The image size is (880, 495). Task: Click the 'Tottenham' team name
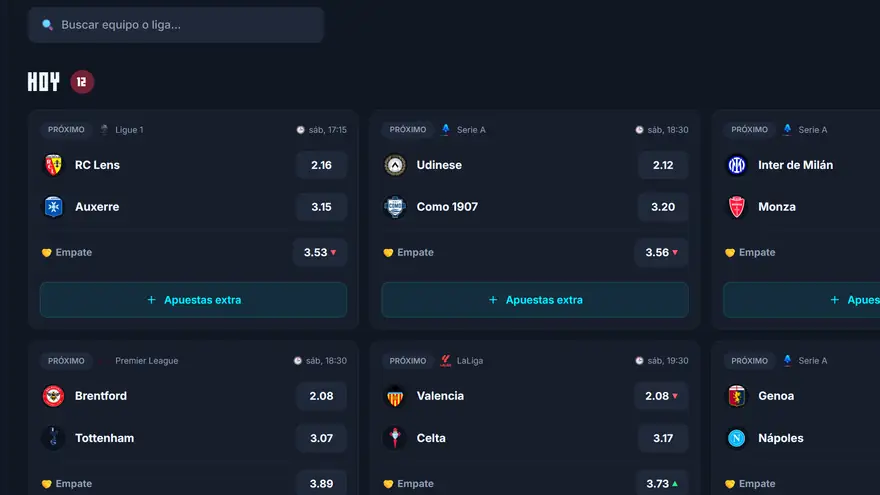pos(104,438)
